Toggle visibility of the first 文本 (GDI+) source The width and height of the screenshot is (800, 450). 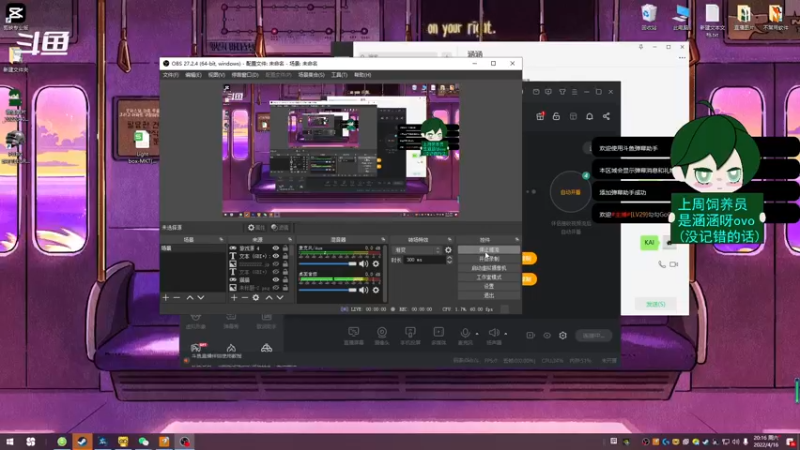click(276, 256)
